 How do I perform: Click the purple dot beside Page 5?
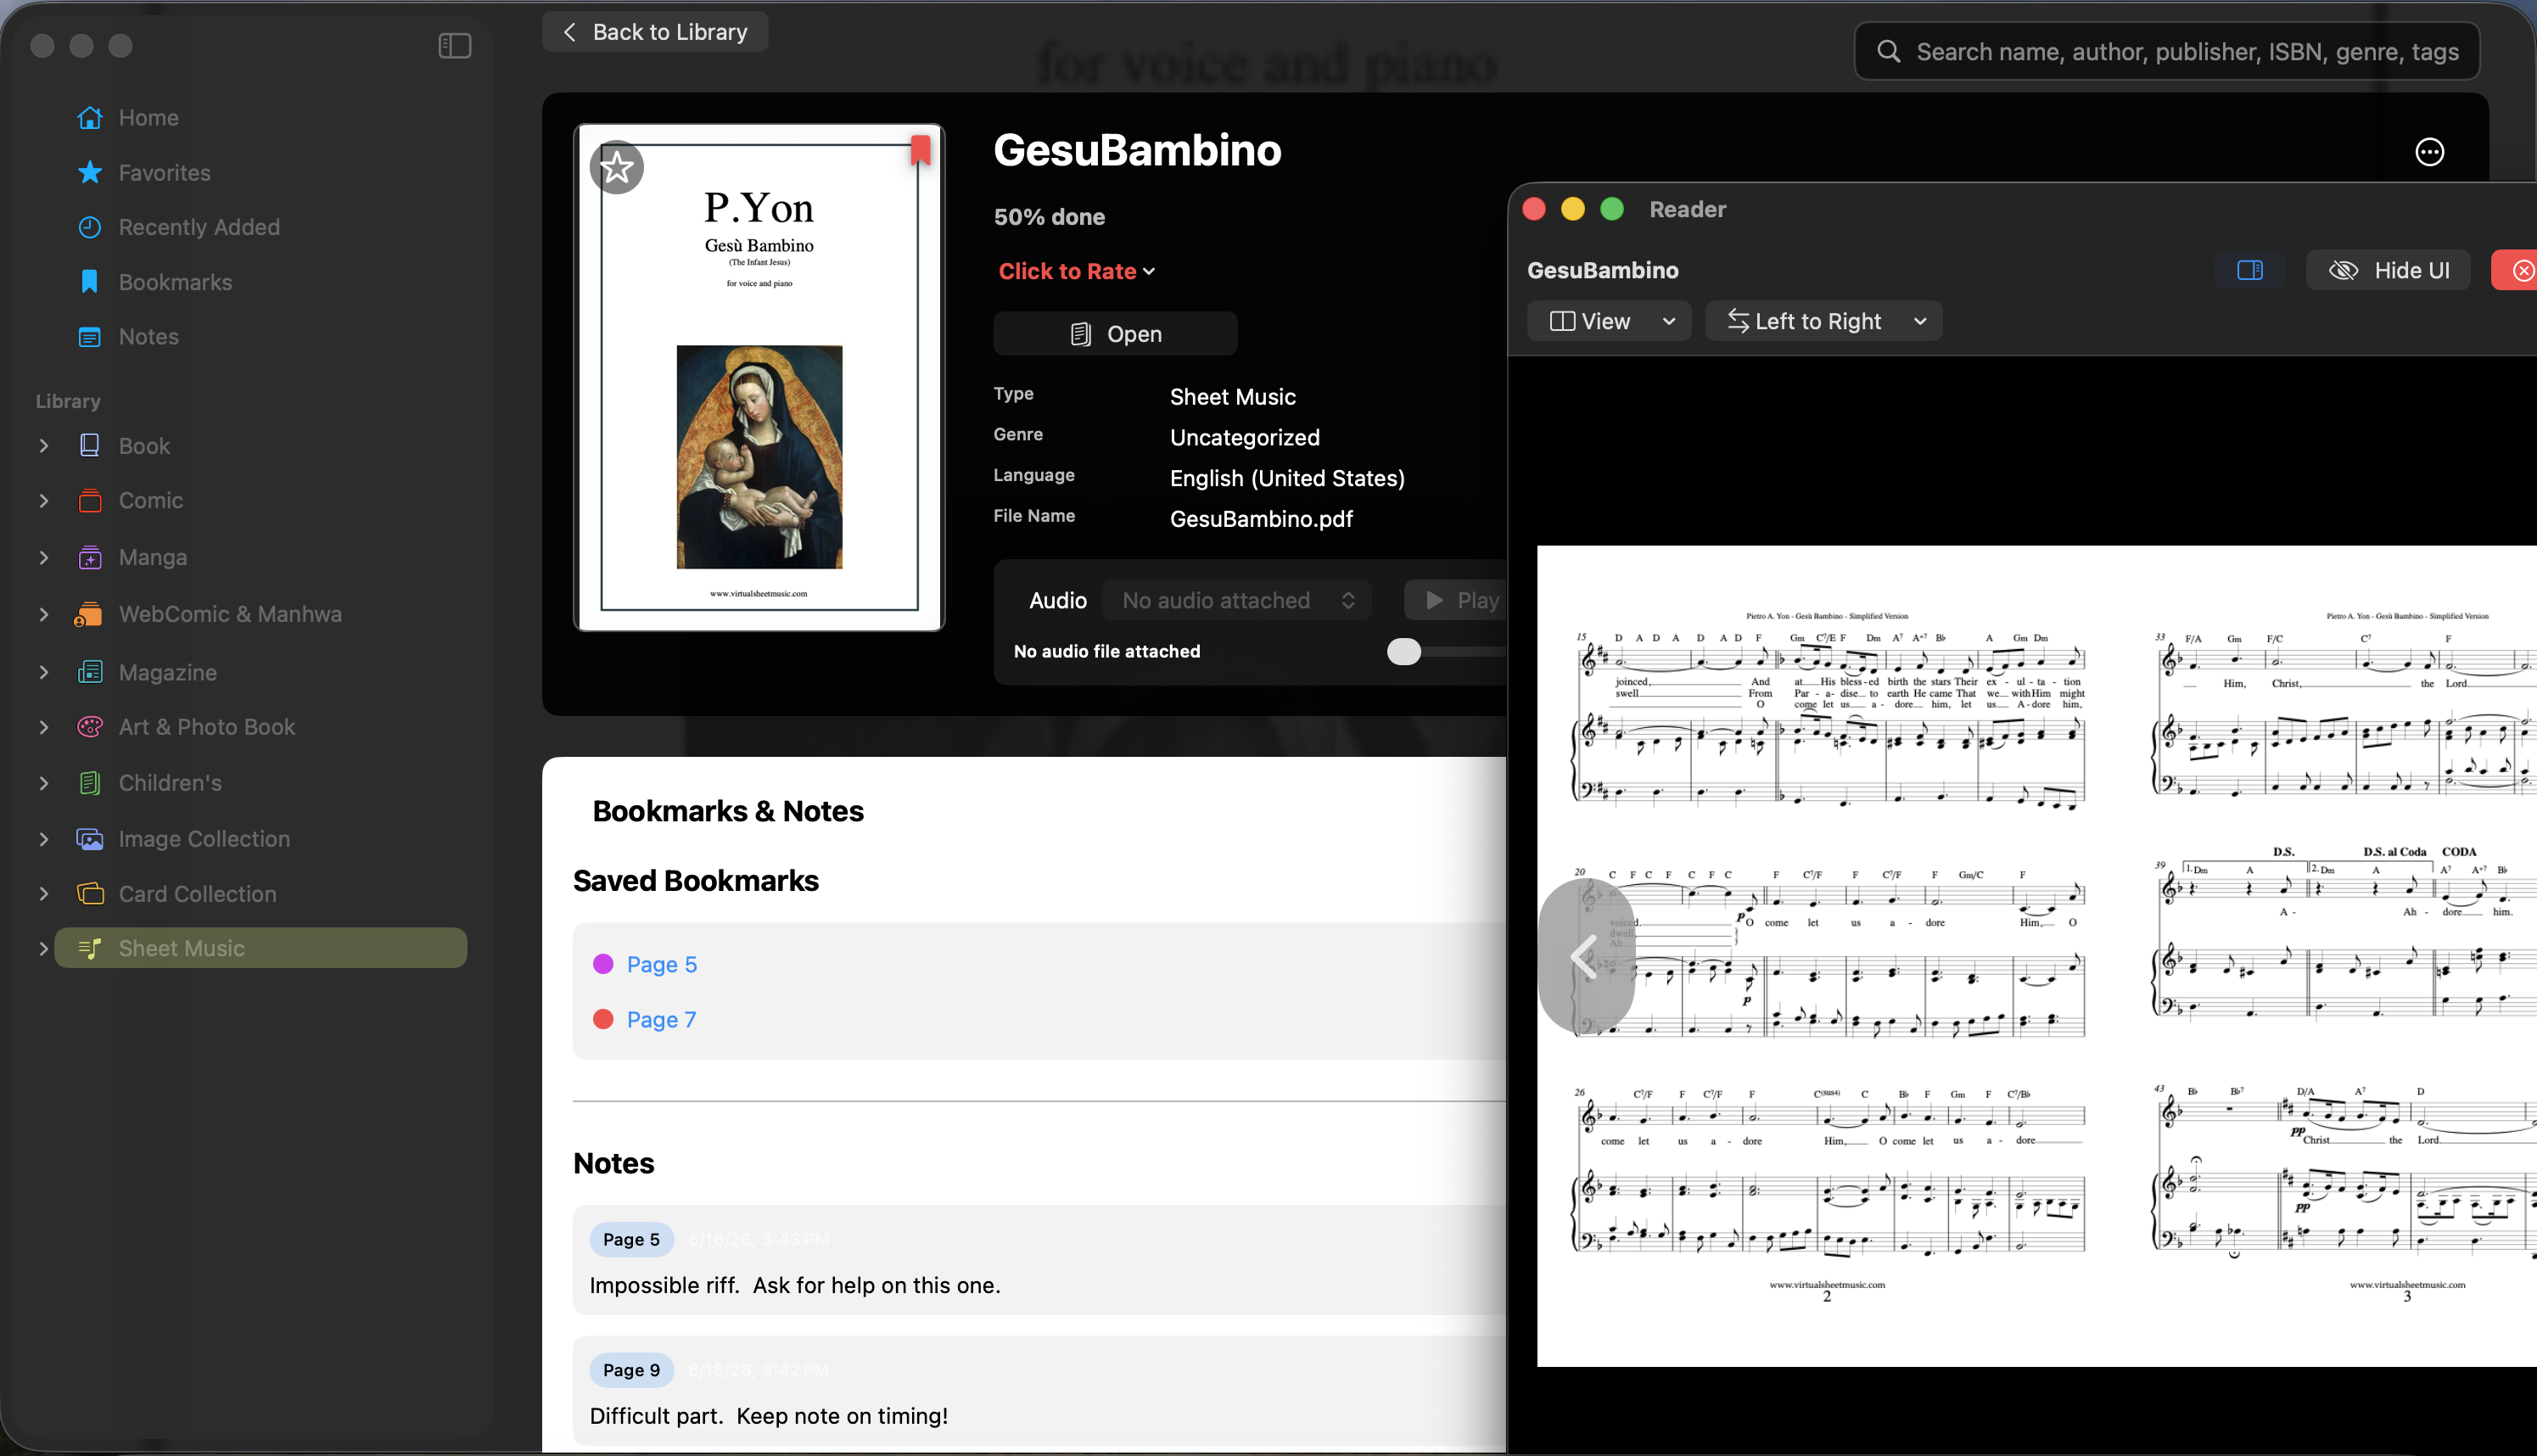point(603,964)
